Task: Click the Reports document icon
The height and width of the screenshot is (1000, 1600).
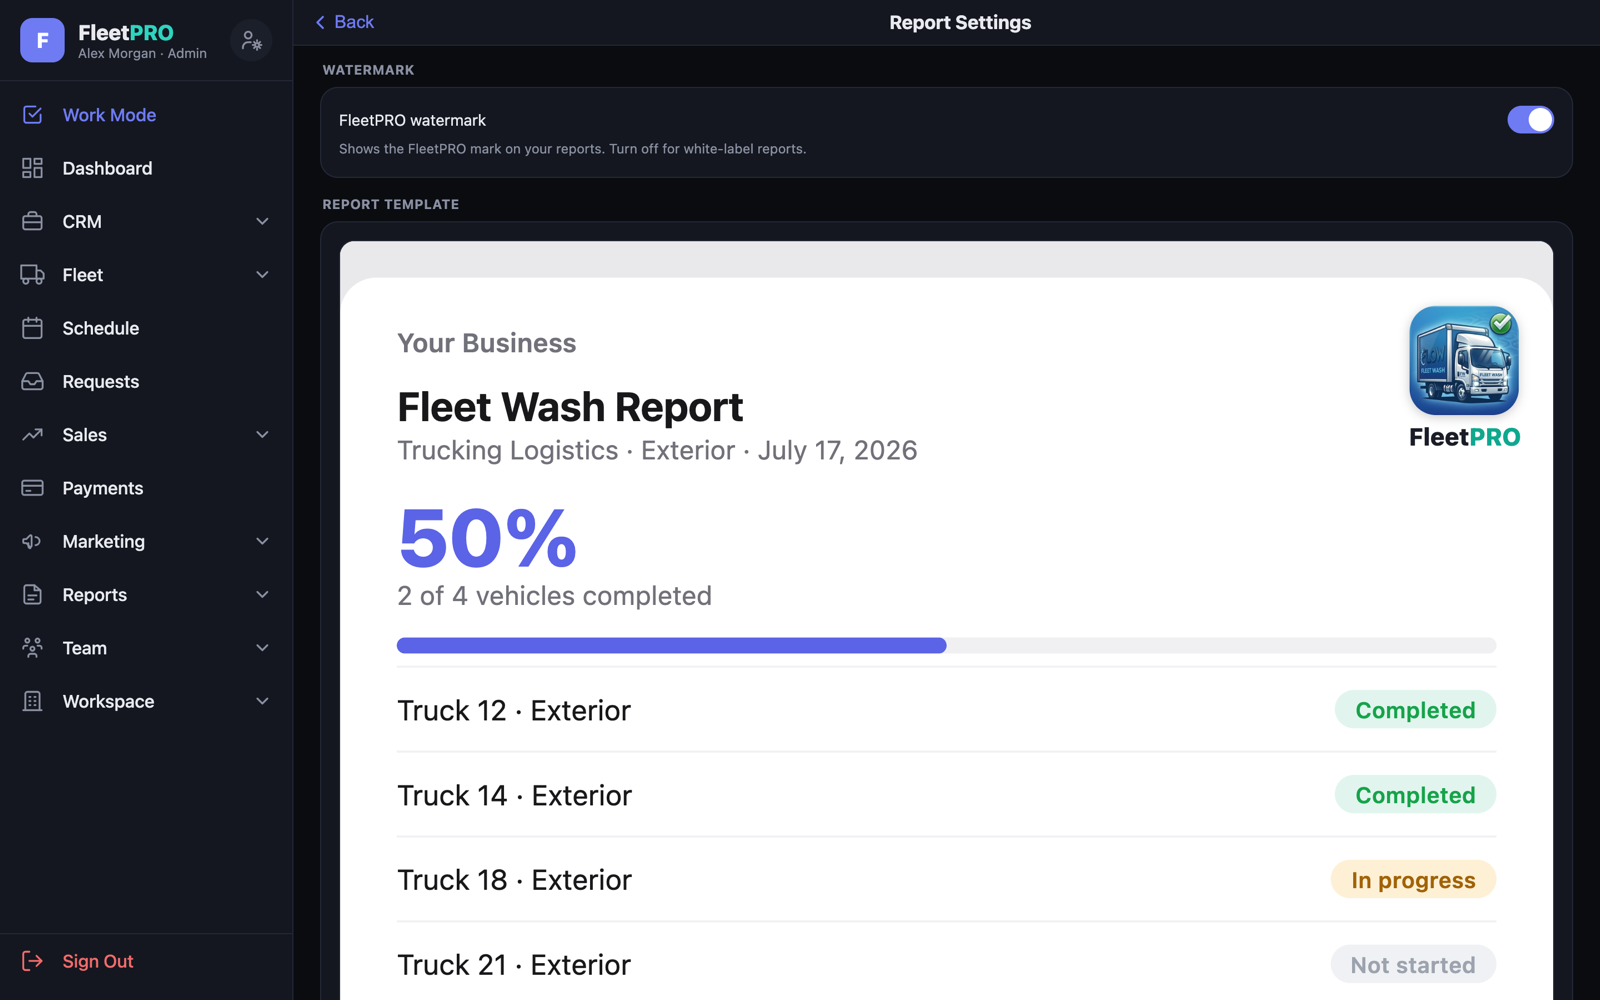Action: (32, 595)
